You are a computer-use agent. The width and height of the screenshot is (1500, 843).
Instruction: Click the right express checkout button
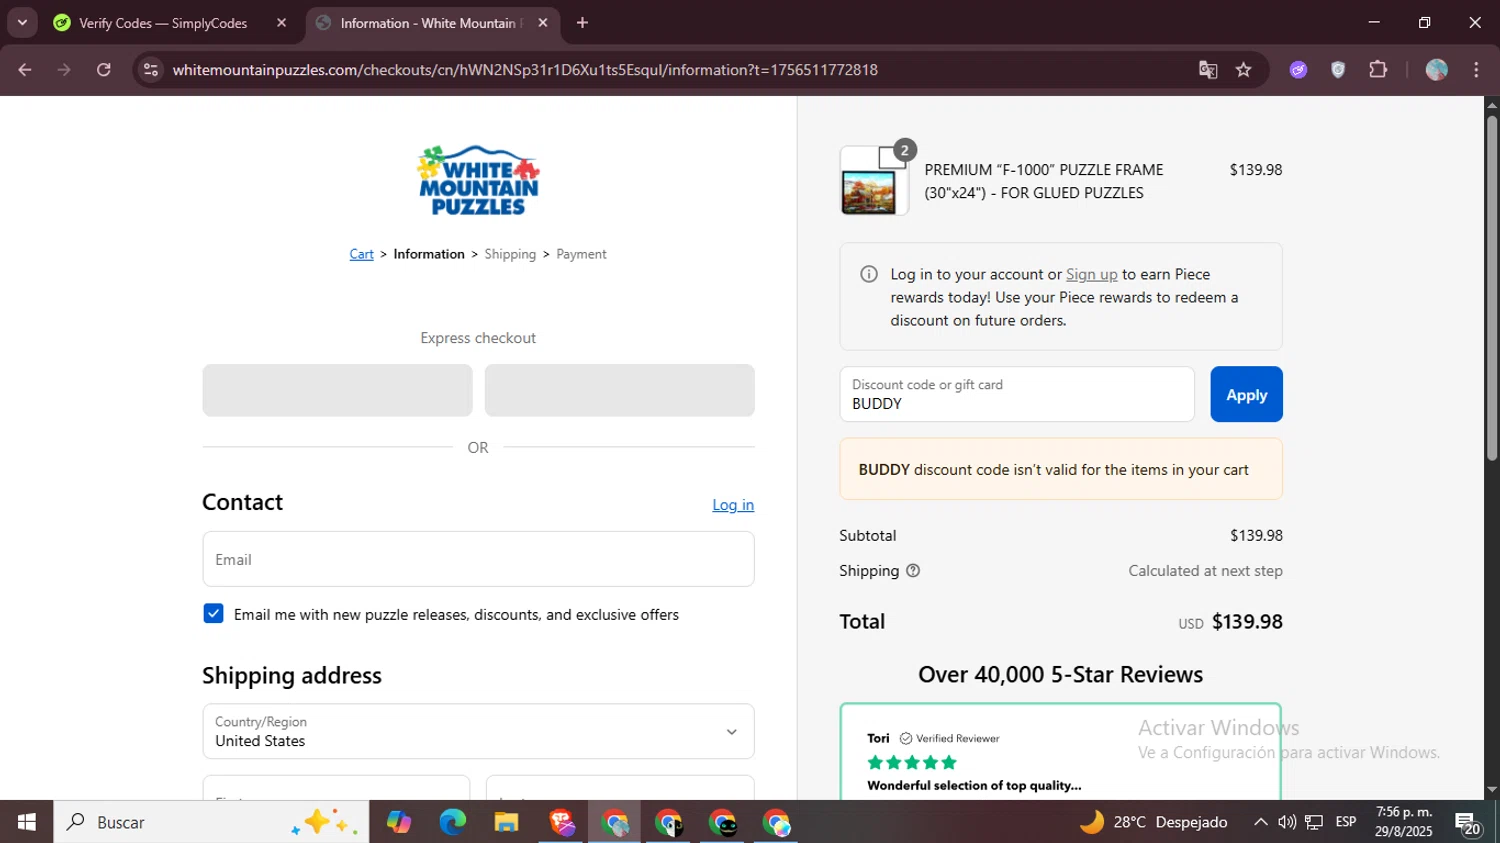pos(619,390)
